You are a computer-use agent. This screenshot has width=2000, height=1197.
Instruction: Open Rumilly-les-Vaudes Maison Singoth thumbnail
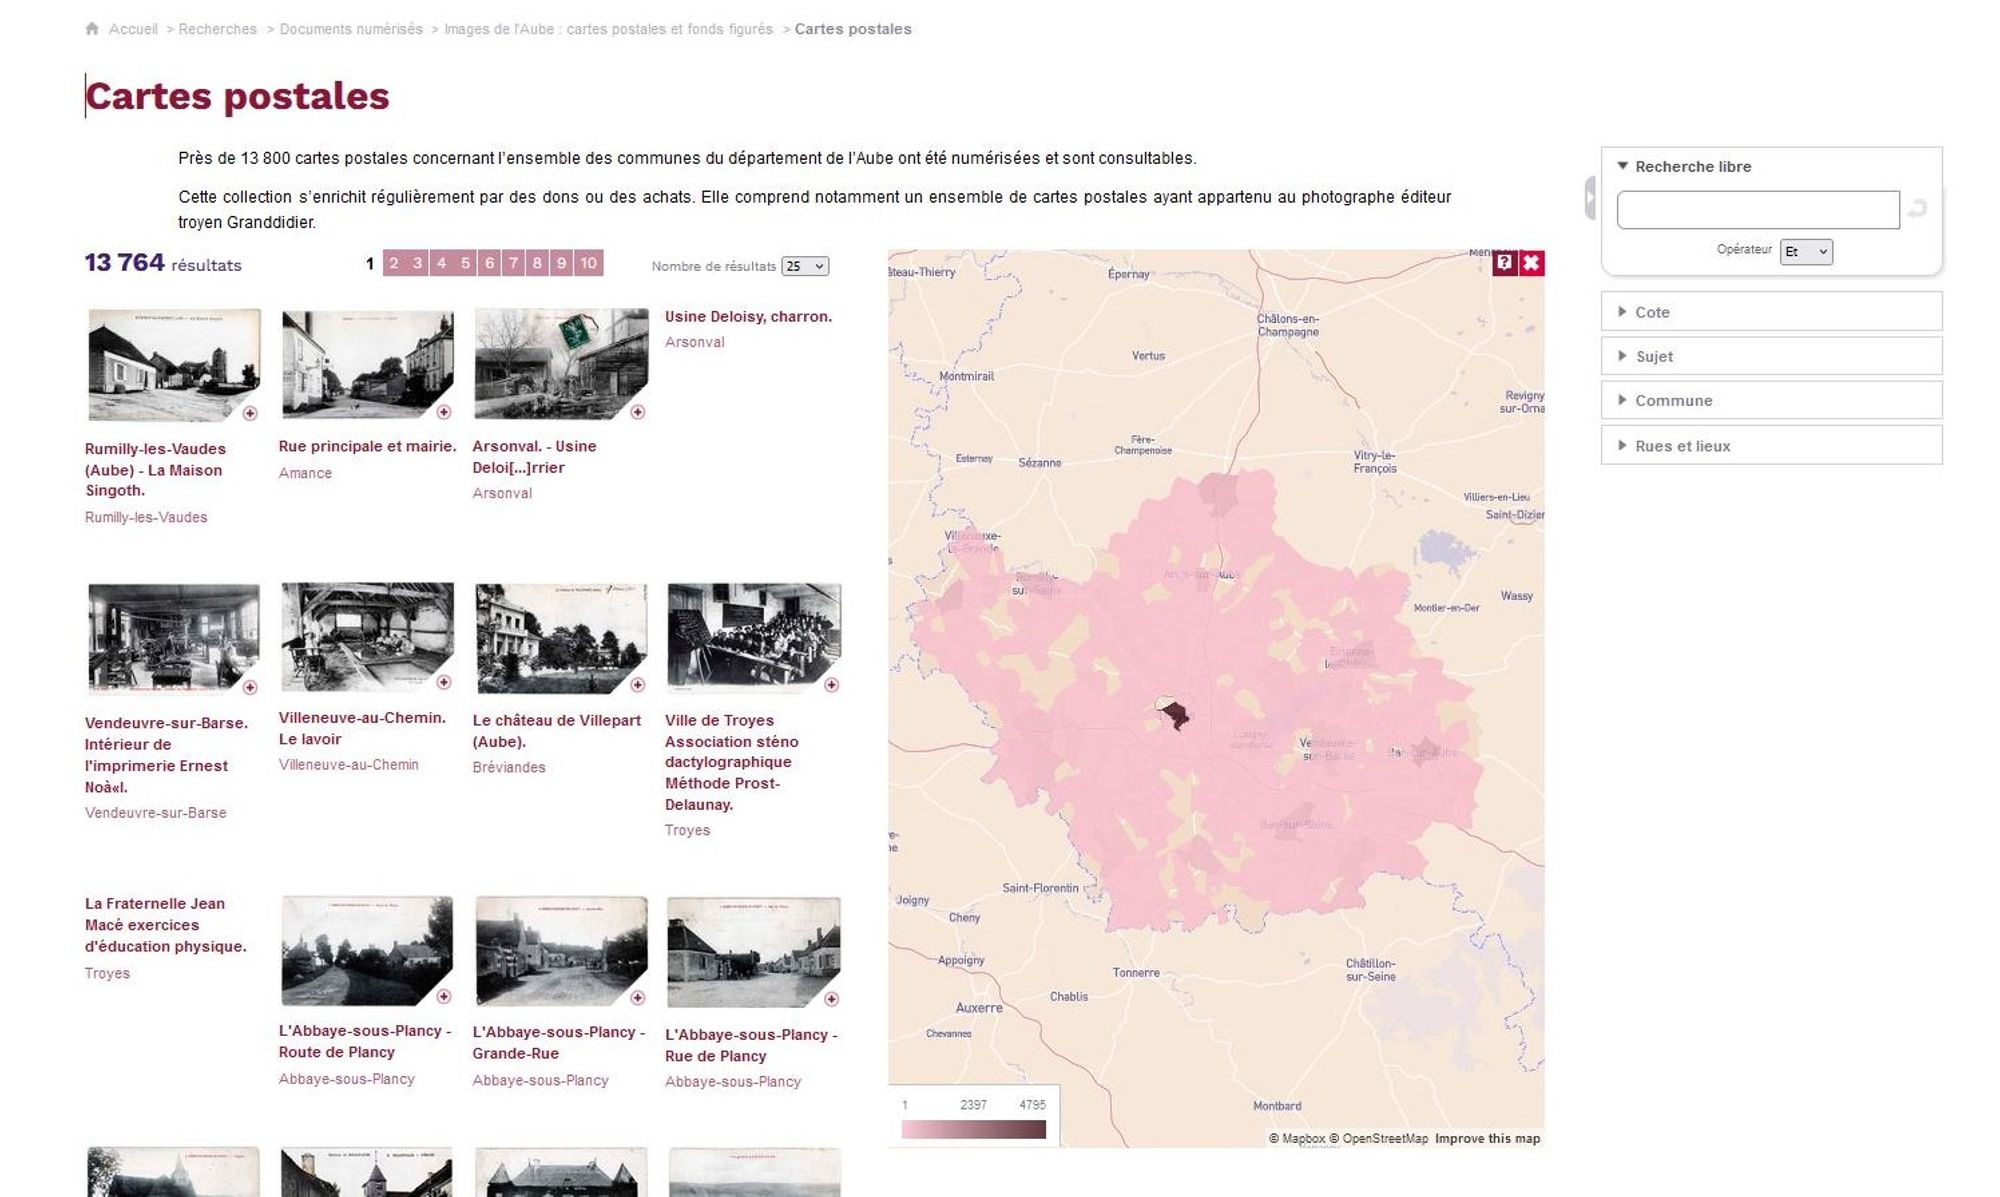[x=174, y=365]
